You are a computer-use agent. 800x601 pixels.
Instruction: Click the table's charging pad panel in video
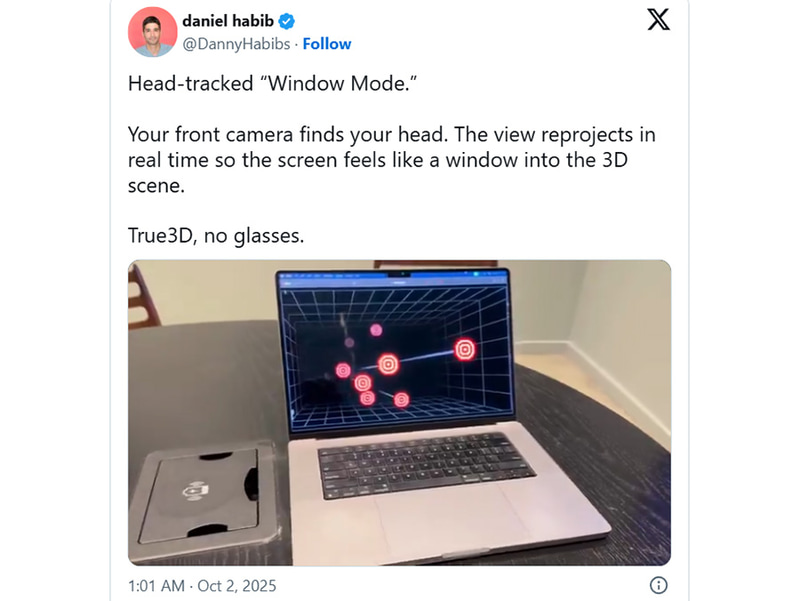[x=204, y=497]
